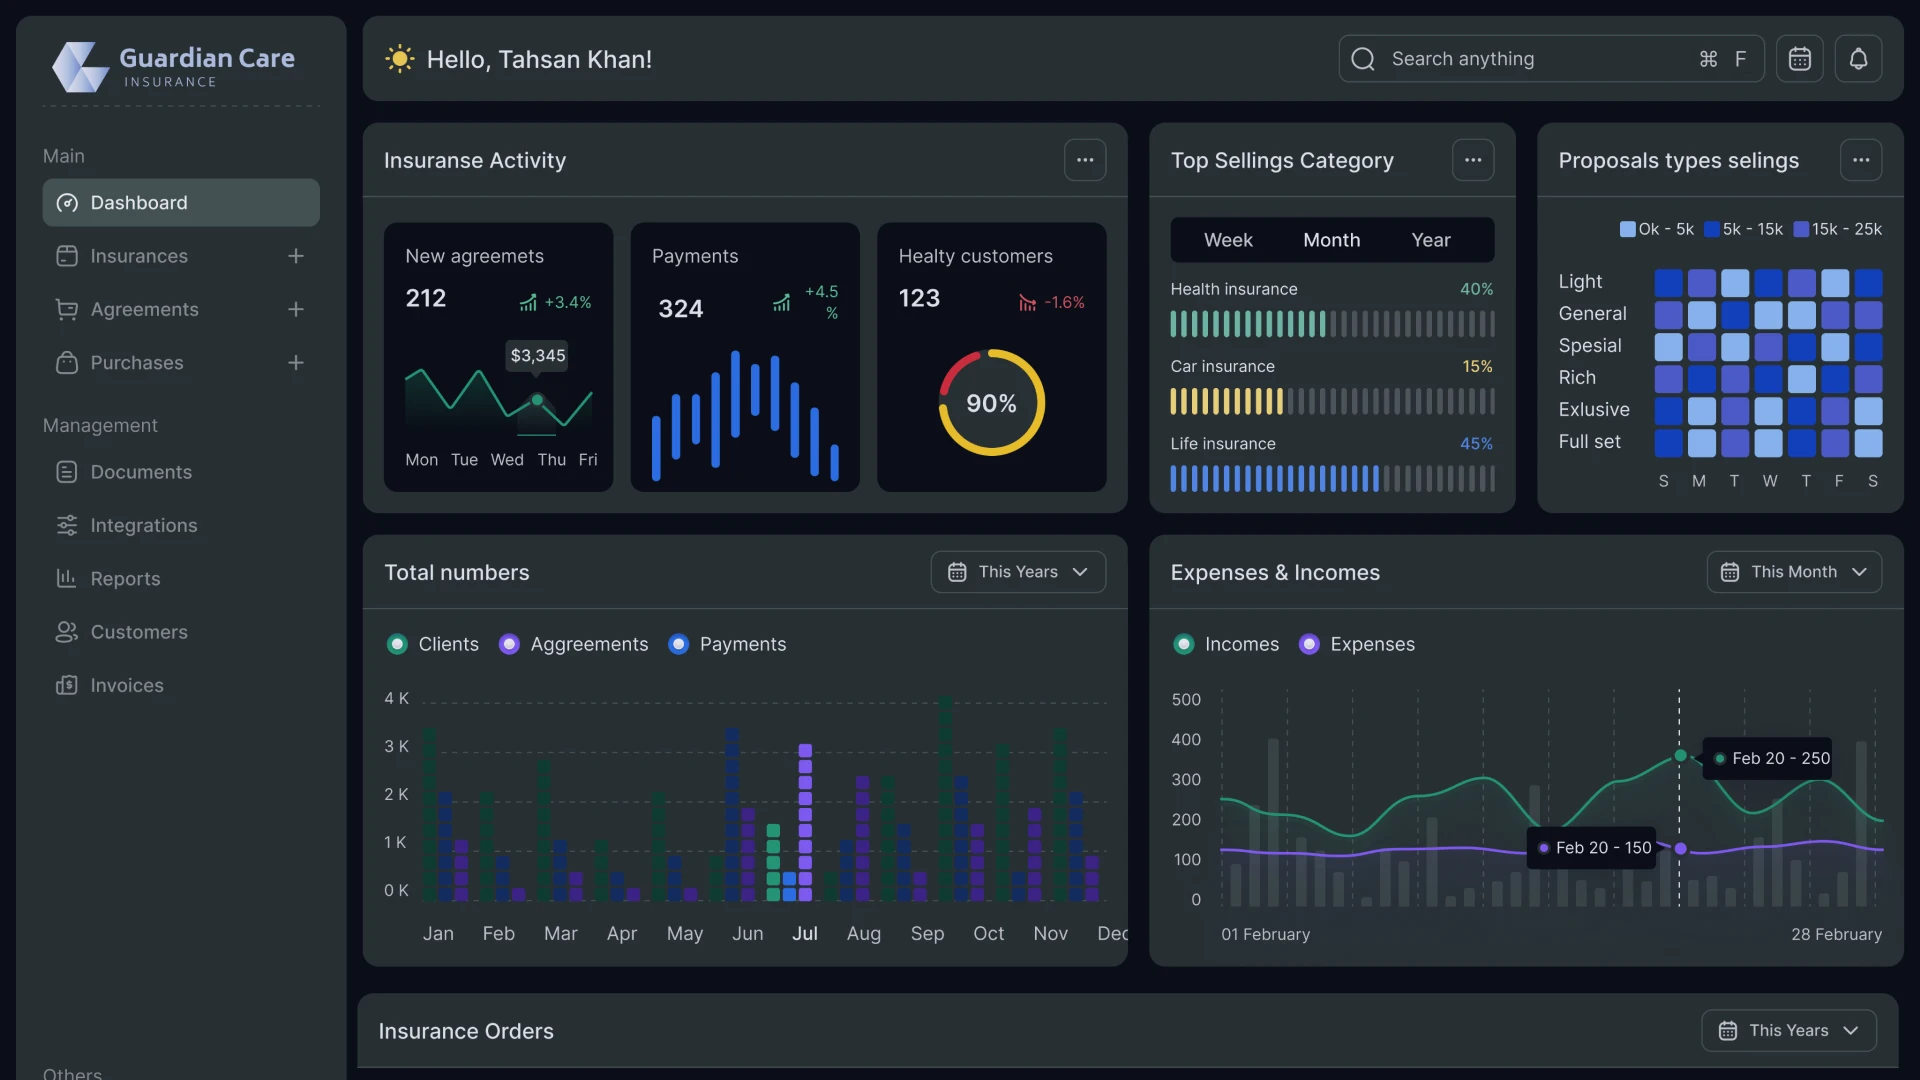Toggle Clients legend in Total numbers
Screen dimensions: 1920x1080
397,645
